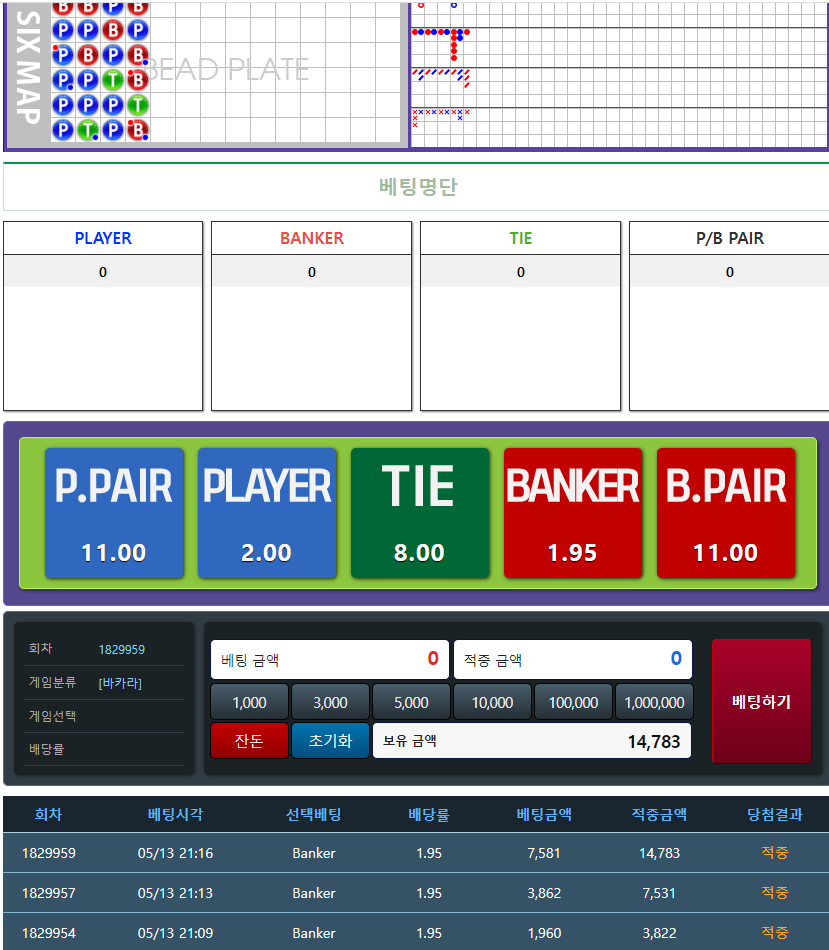Click the 14,783 payout cell in history table
The image size is (829, 950).
tap(659, 853)
